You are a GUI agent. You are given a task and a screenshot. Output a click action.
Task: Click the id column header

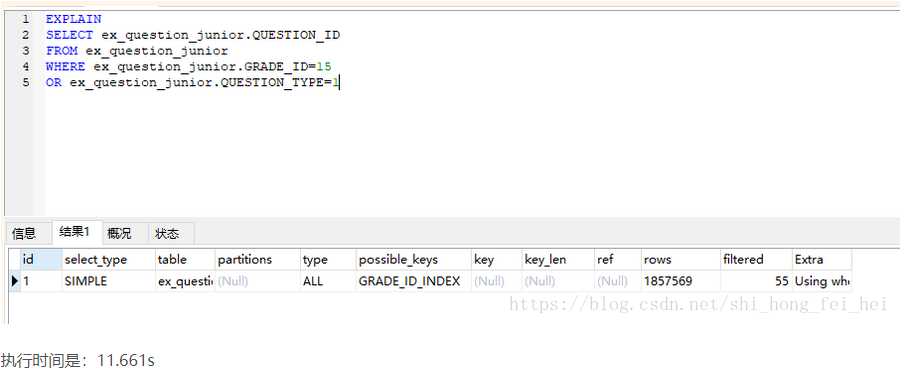point(41,260)
